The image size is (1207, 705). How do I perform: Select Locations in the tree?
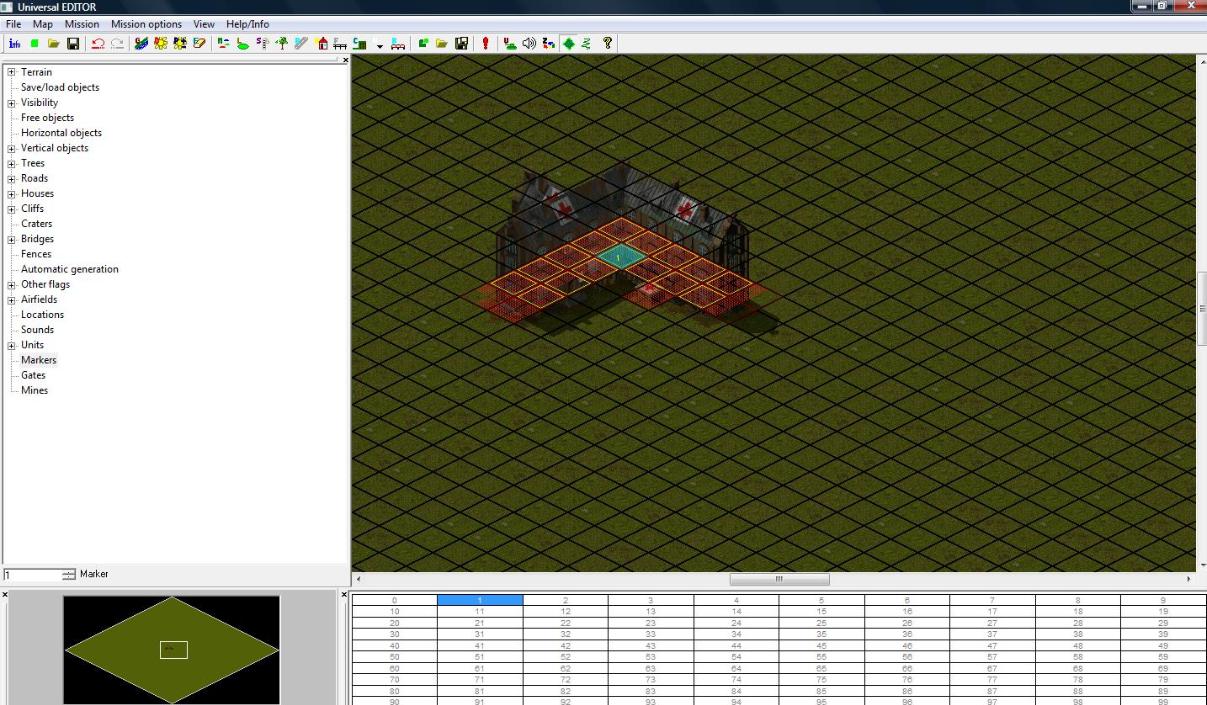[x=42, y=314]
